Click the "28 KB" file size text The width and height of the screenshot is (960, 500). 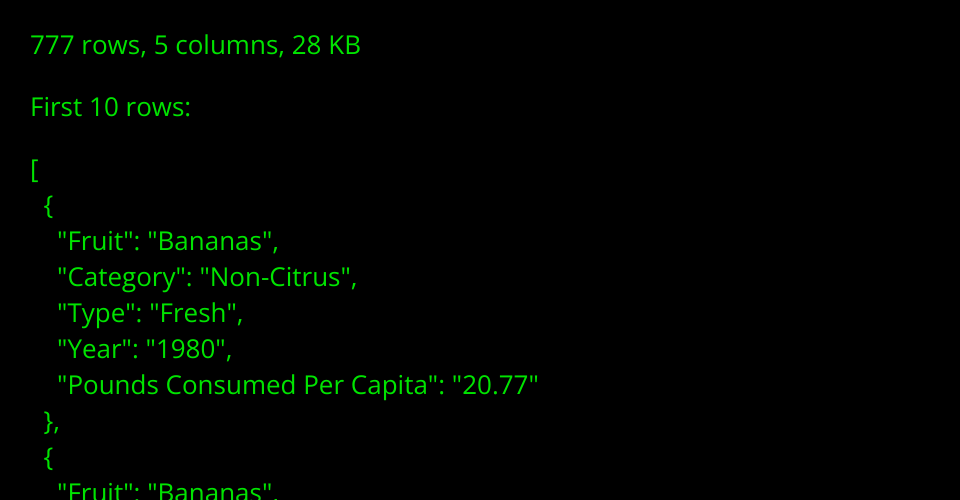point(326,45)
